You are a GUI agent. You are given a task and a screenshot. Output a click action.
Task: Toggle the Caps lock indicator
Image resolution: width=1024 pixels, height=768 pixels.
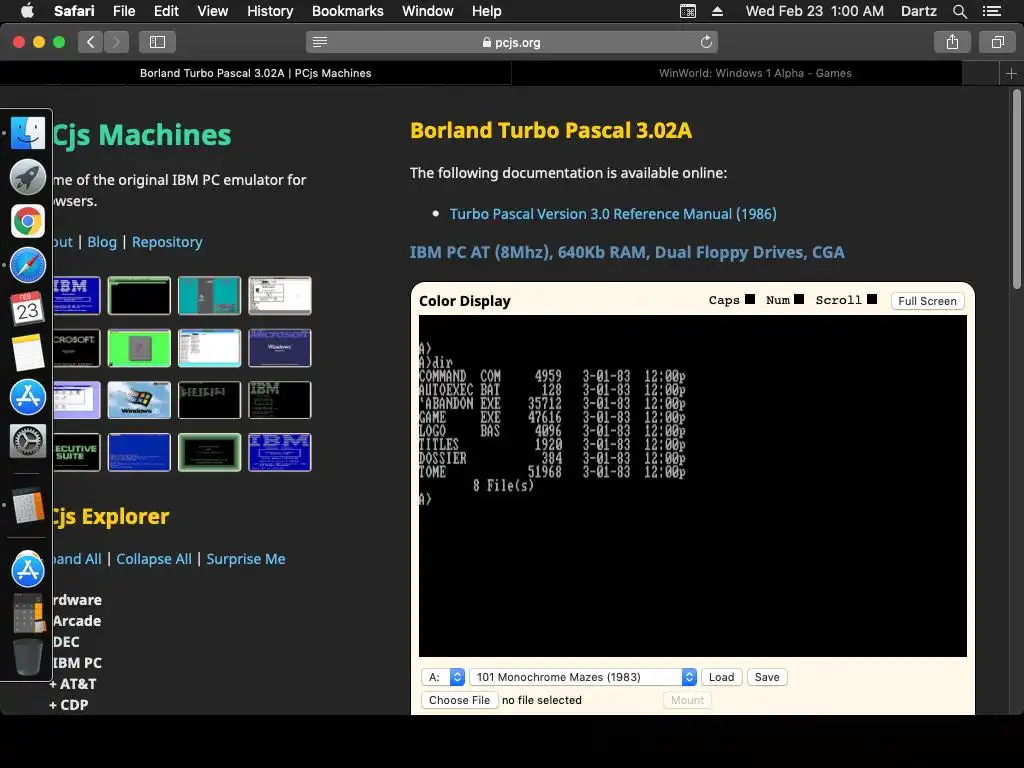[x=750, y=299]
